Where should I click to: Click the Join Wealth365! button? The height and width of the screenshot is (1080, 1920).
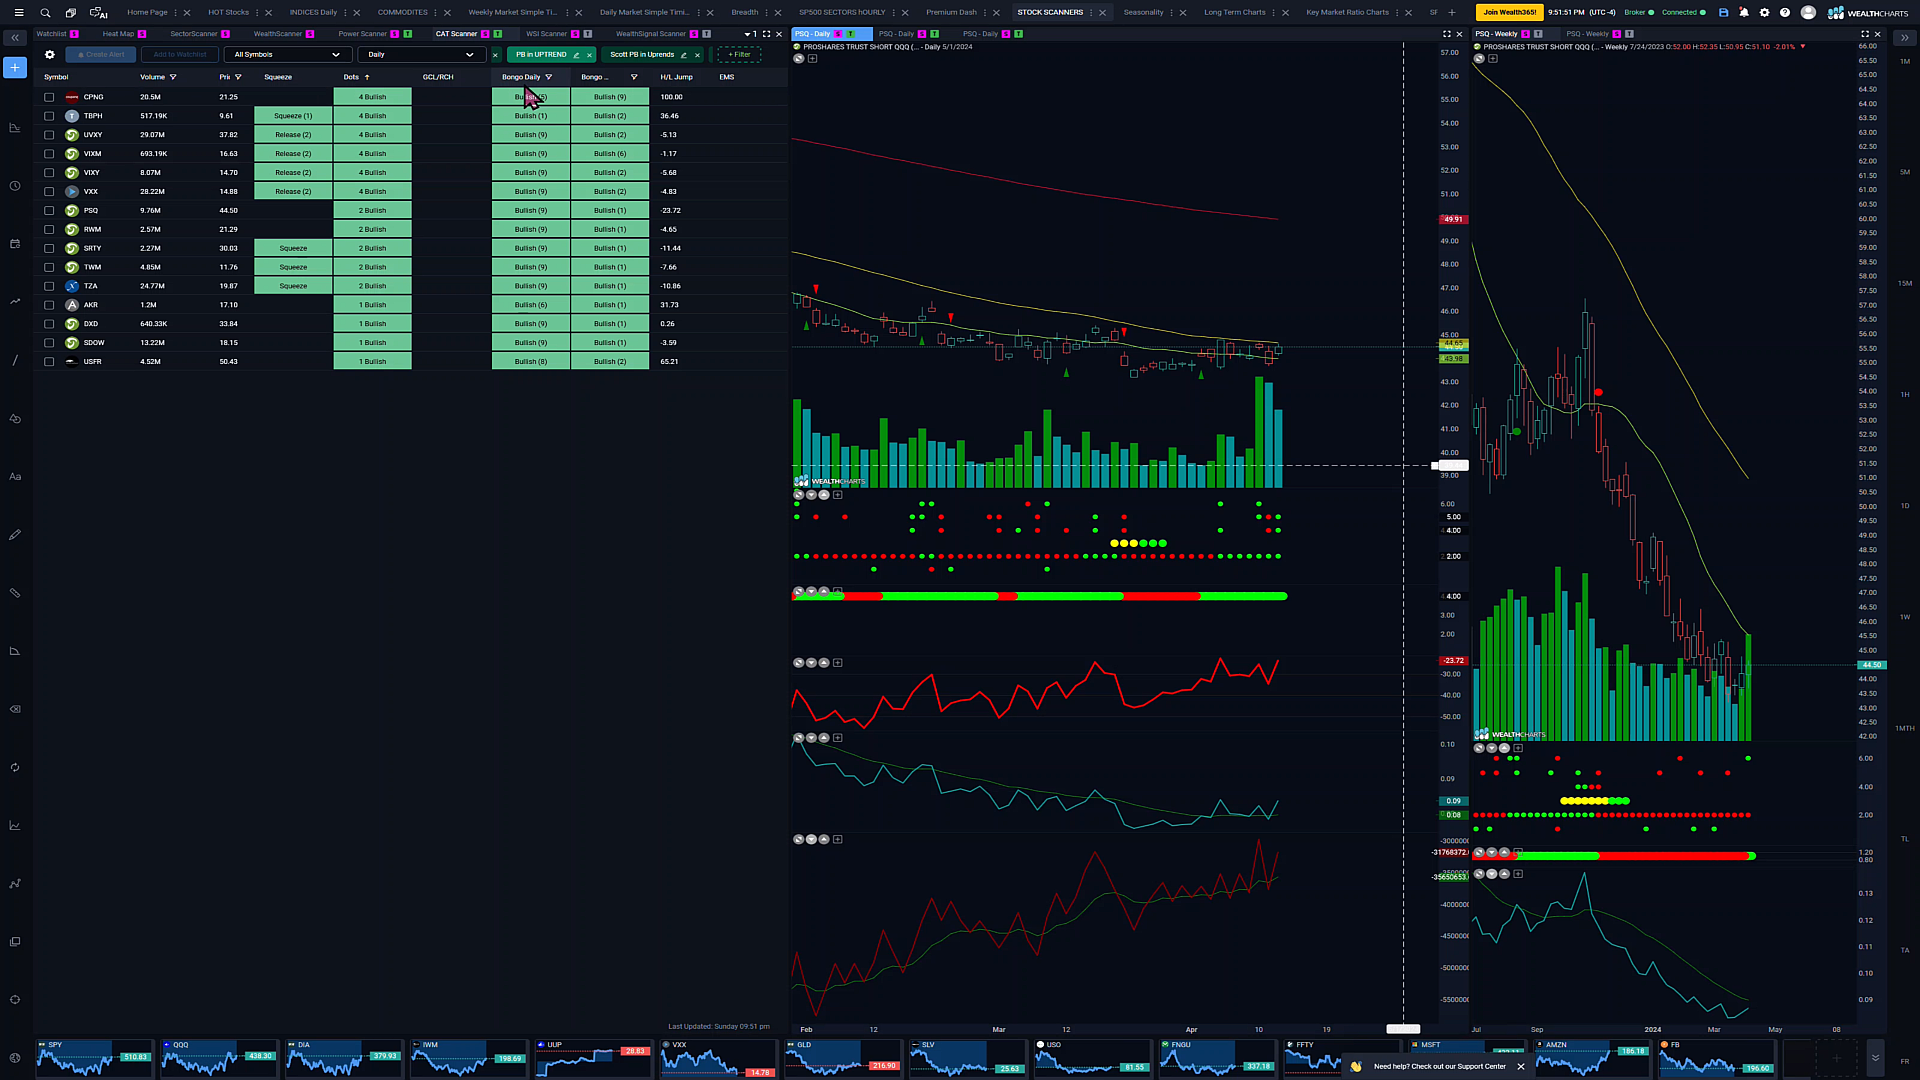(x=1509, y=13)
